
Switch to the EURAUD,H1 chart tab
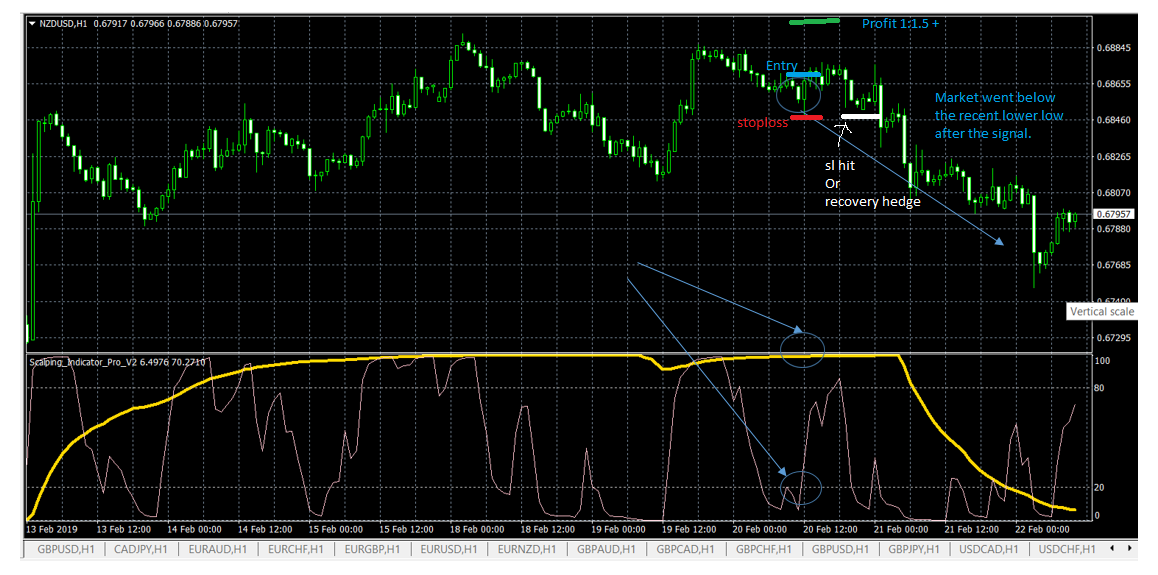coord(219,549)
